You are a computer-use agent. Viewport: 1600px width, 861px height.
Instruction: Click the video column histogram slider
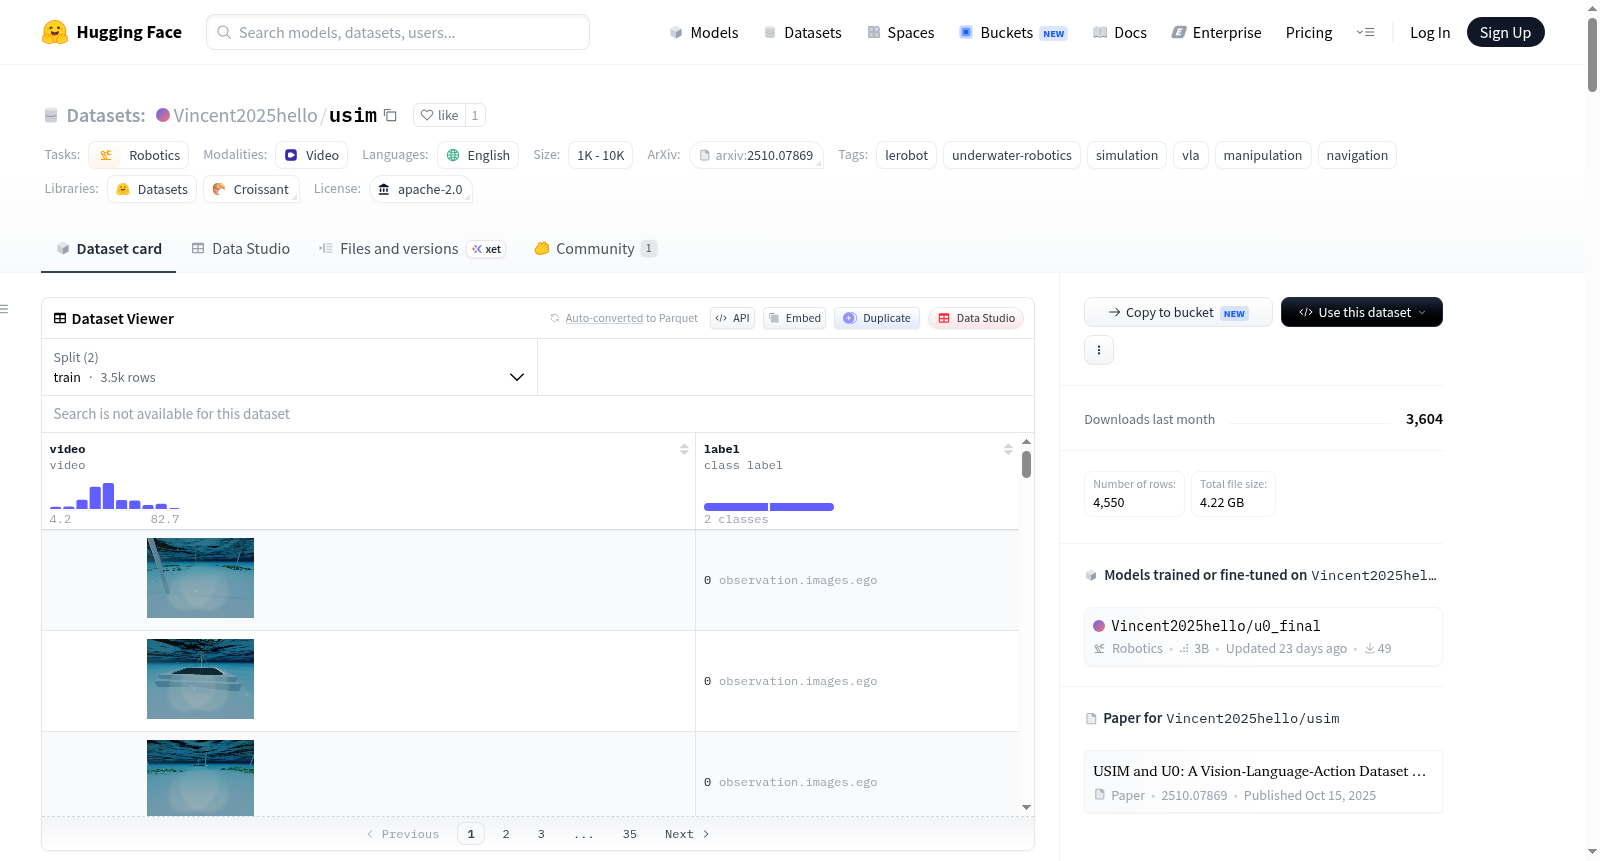coord(114,496)
